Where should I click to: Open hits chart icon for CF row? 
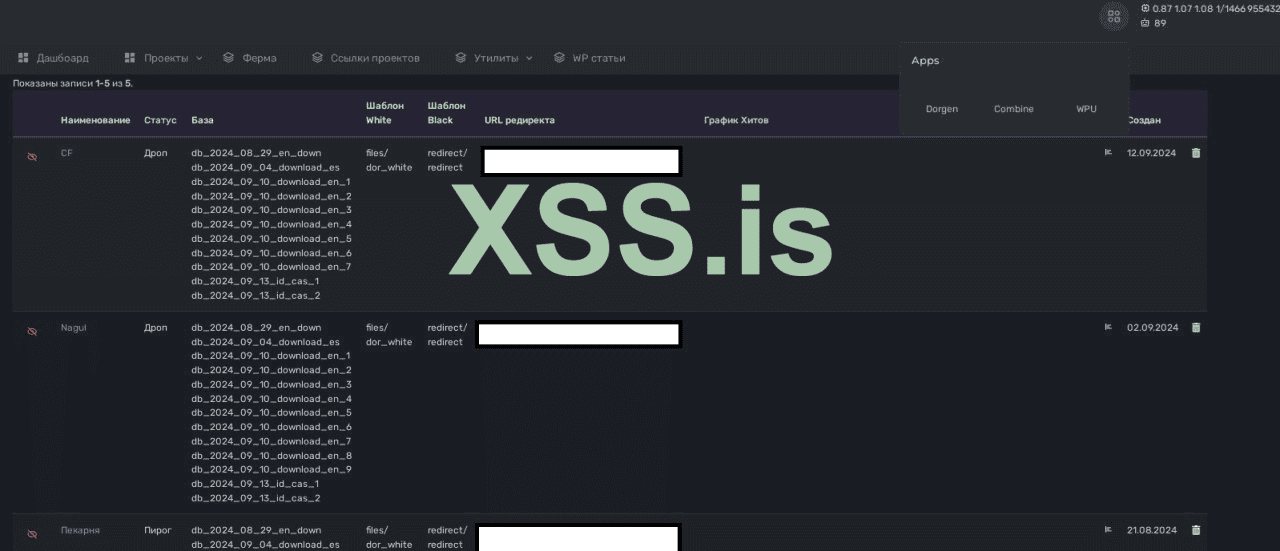[1108, 153]
